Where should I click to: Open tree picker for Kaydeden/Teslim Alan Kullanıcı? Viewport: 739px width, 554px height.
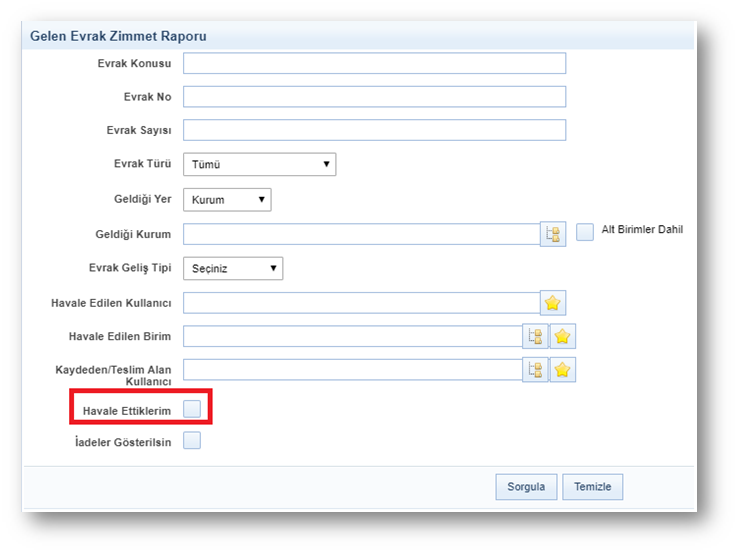point(536,371)
